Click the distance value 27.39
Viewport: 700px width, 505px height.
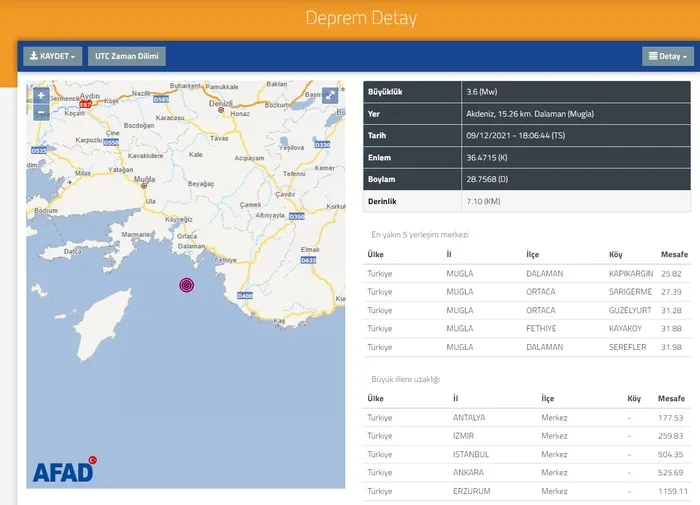(x=671, y=292)
